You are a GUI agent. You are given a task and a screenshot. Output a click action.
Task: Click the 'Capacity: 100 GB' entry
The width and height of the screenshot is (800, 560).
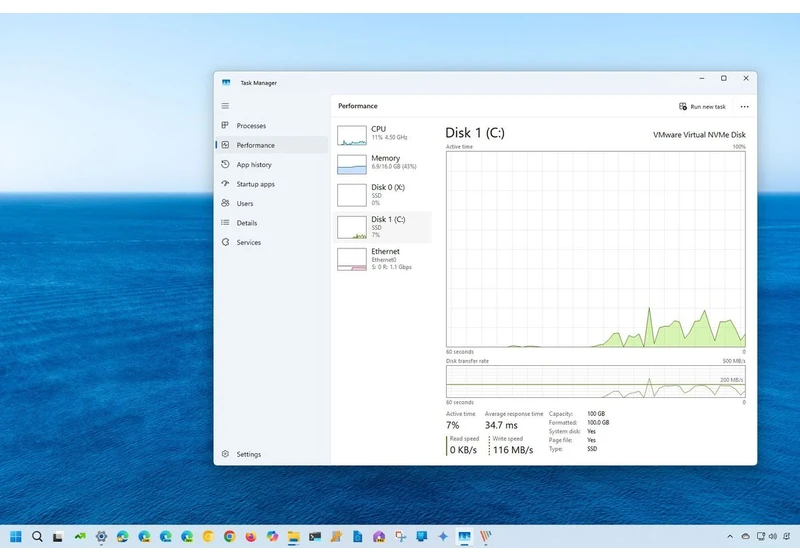click(x=577, y=414)
